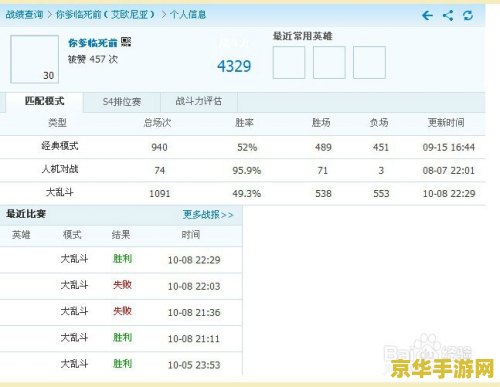The image size is (500, 387).
Task: Click the 489 wins cell
Action: click(323, 147)
